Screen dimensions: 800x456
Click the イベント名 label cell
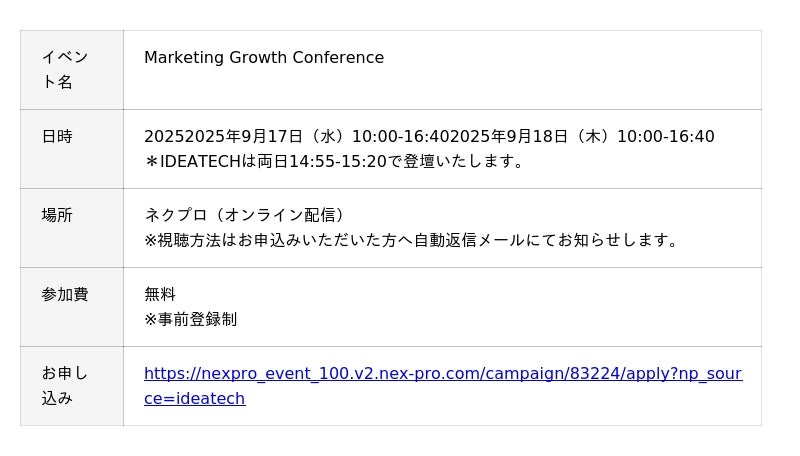[72, 70]
